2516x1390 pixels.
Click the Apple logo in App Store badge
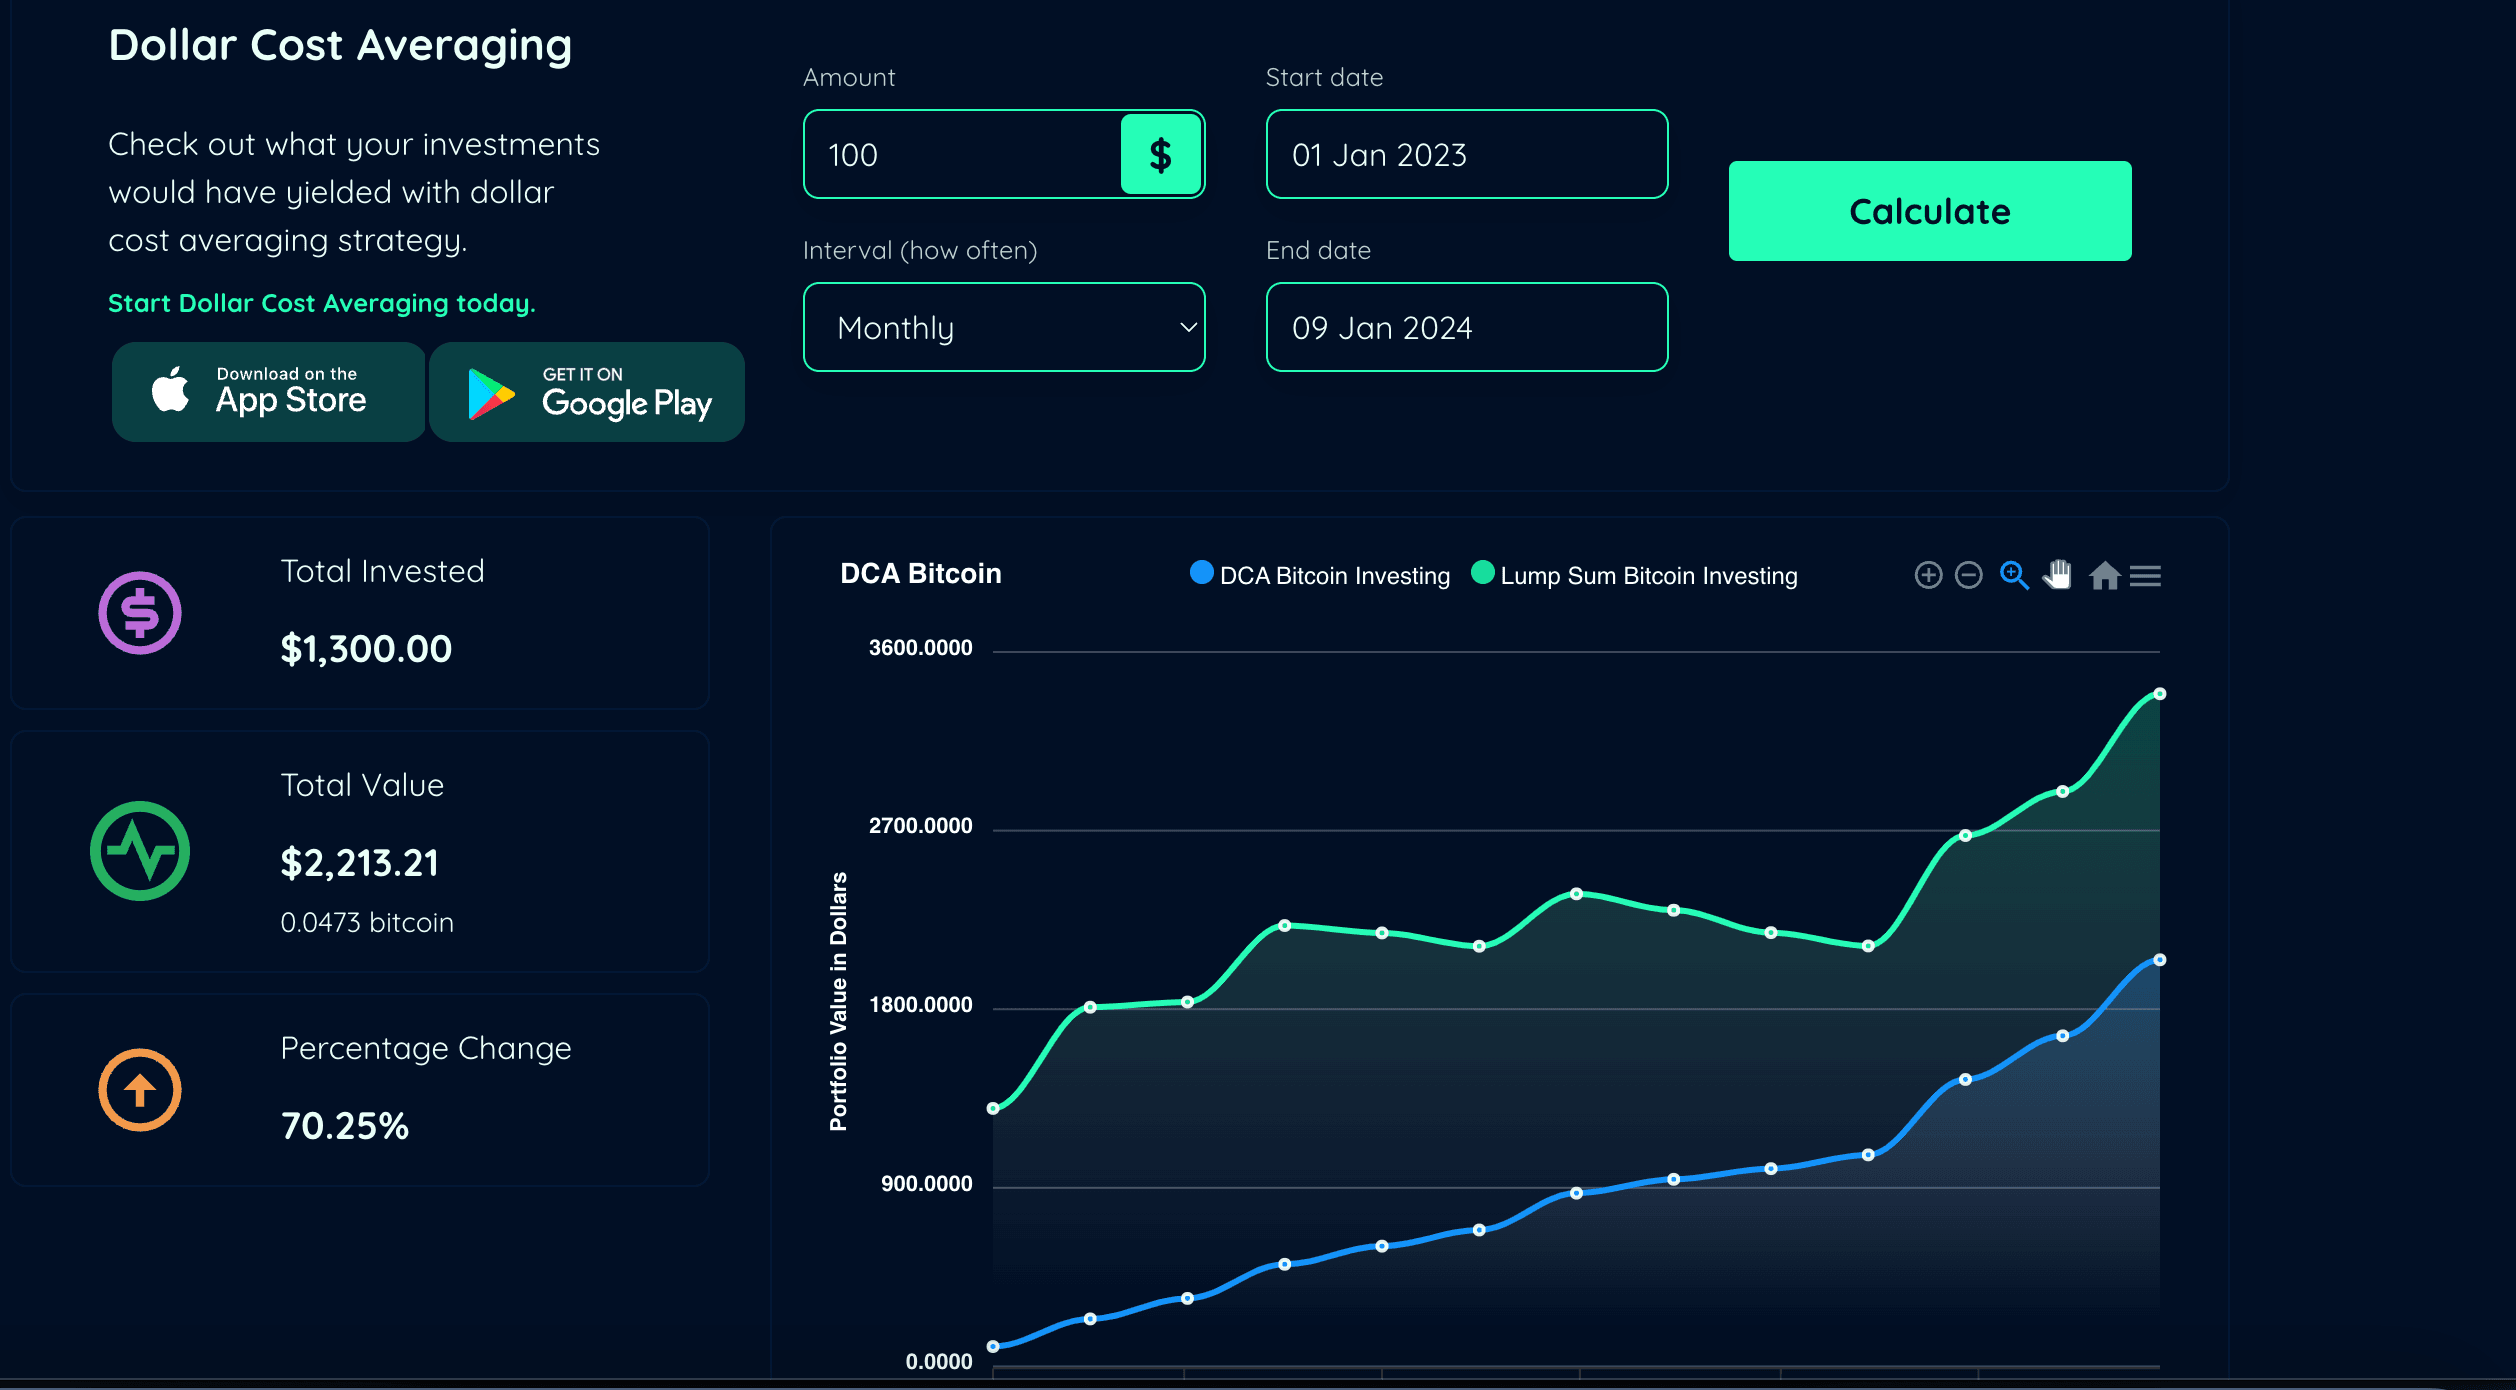click(170, 389)
